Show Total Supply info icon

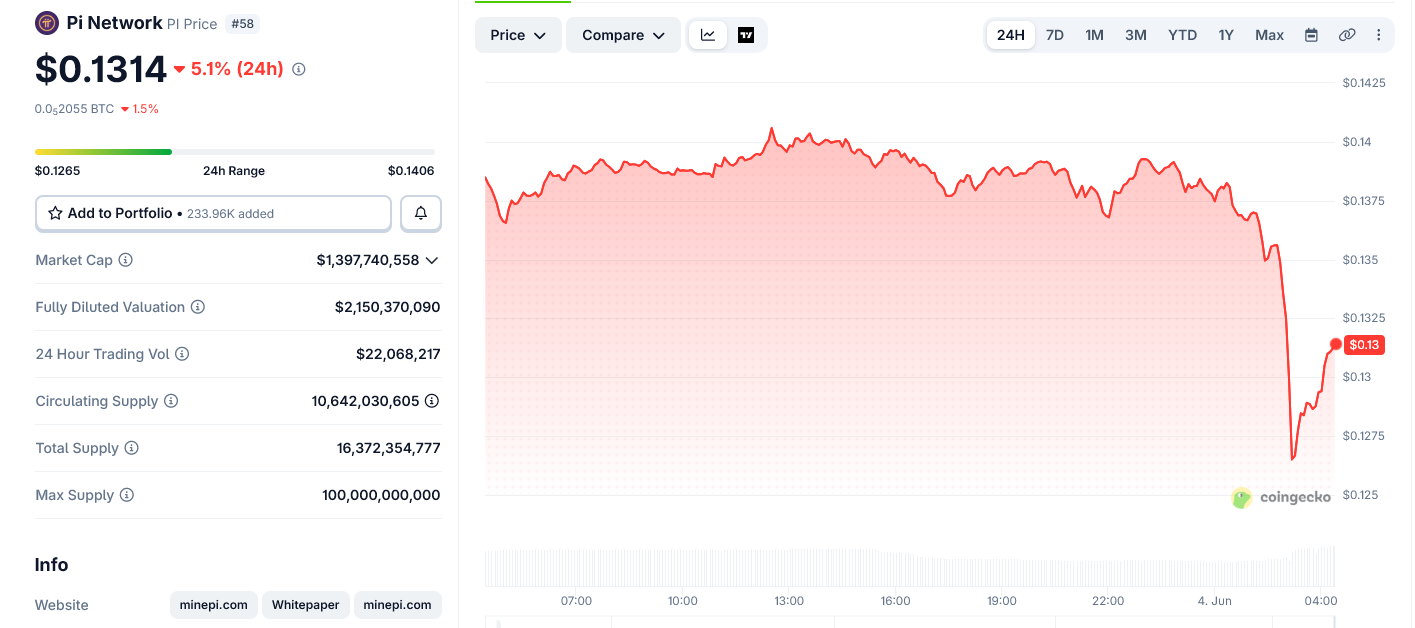(131, 448)
